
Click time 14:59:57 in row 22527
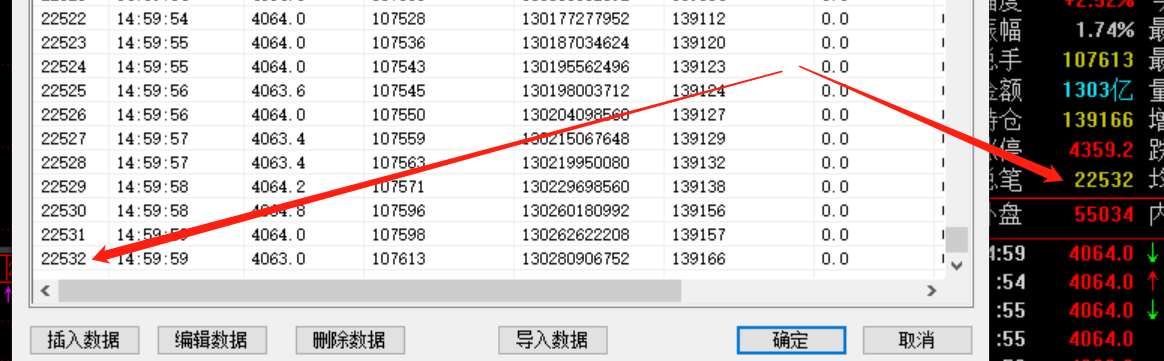click(x=152, y=138)
